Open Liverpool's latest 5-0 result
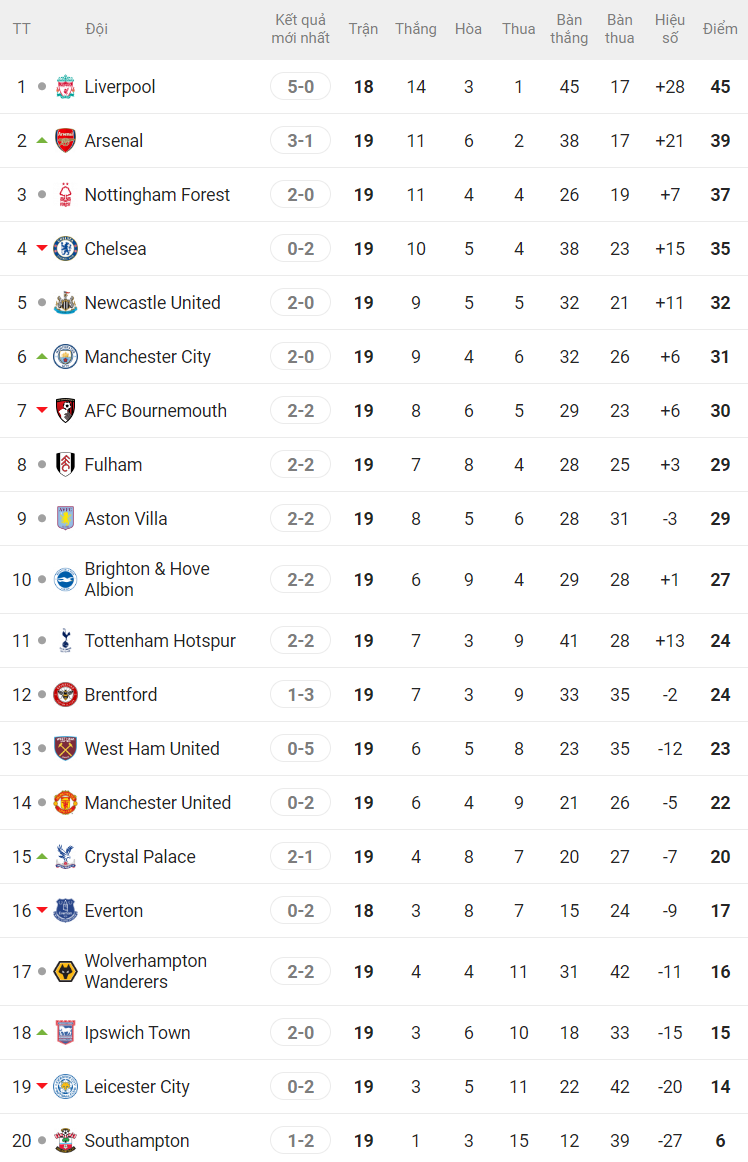Image resolution: width=748 pixels, height=1162 pixels. point(300,87)
